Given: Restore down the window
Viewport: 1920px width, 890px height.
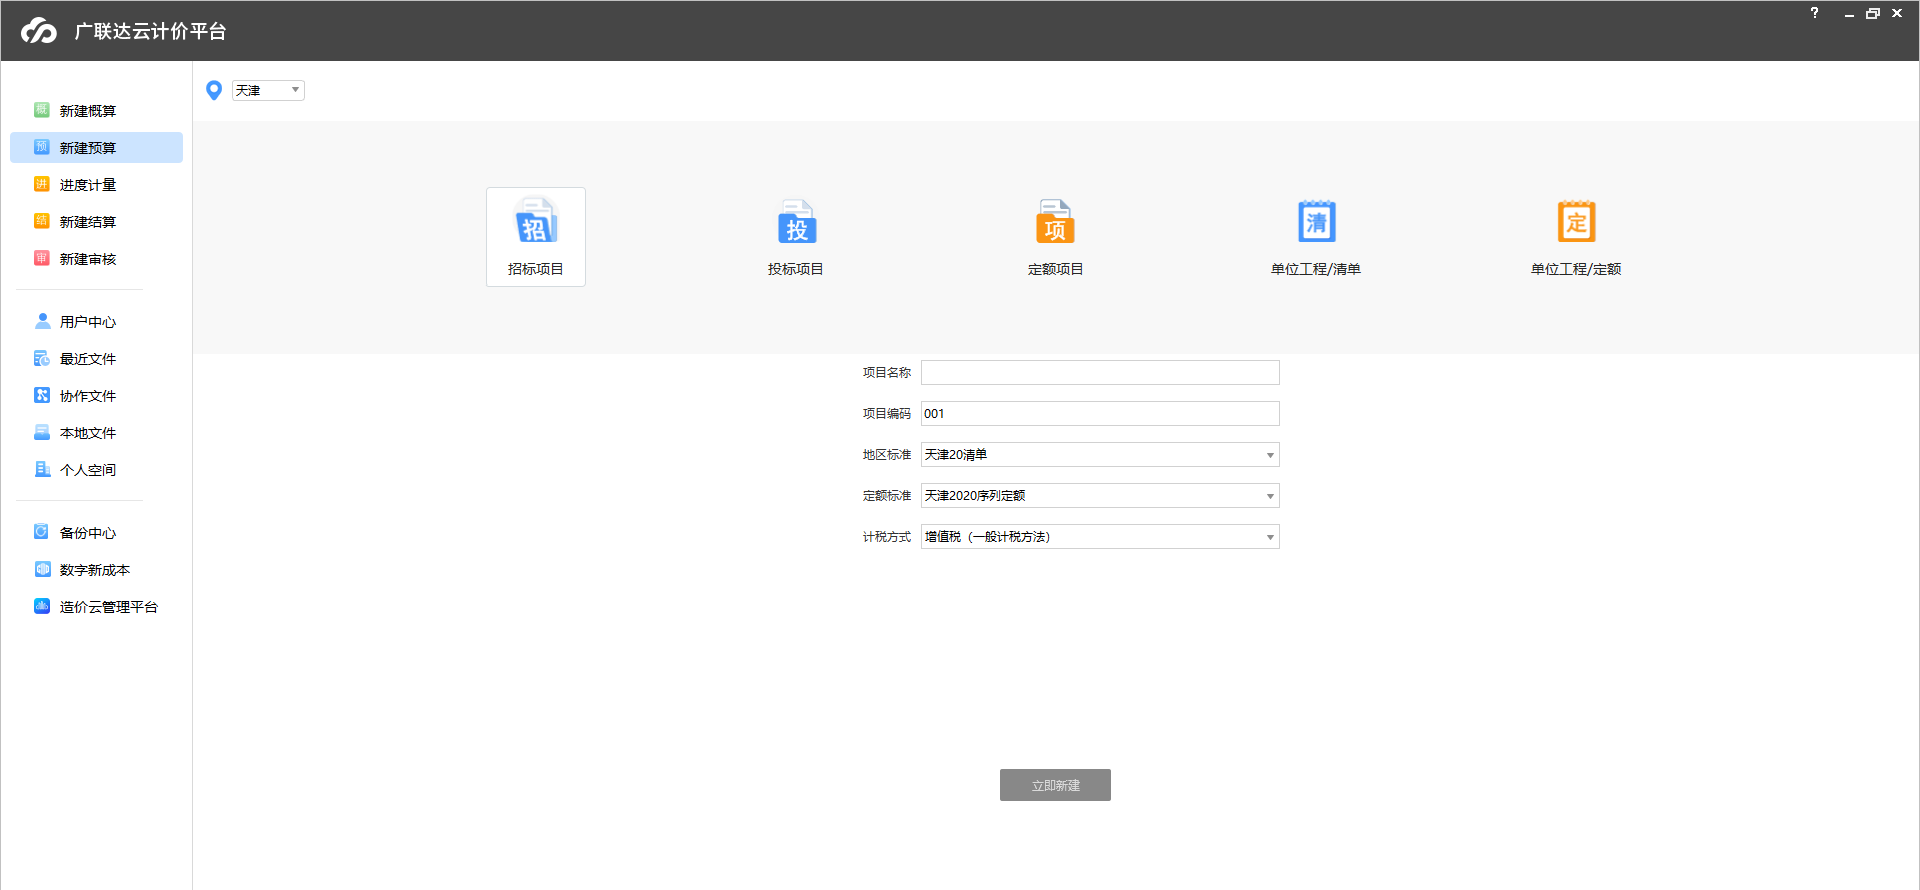Looking at the screenshot, I should tap(1873, 14).
